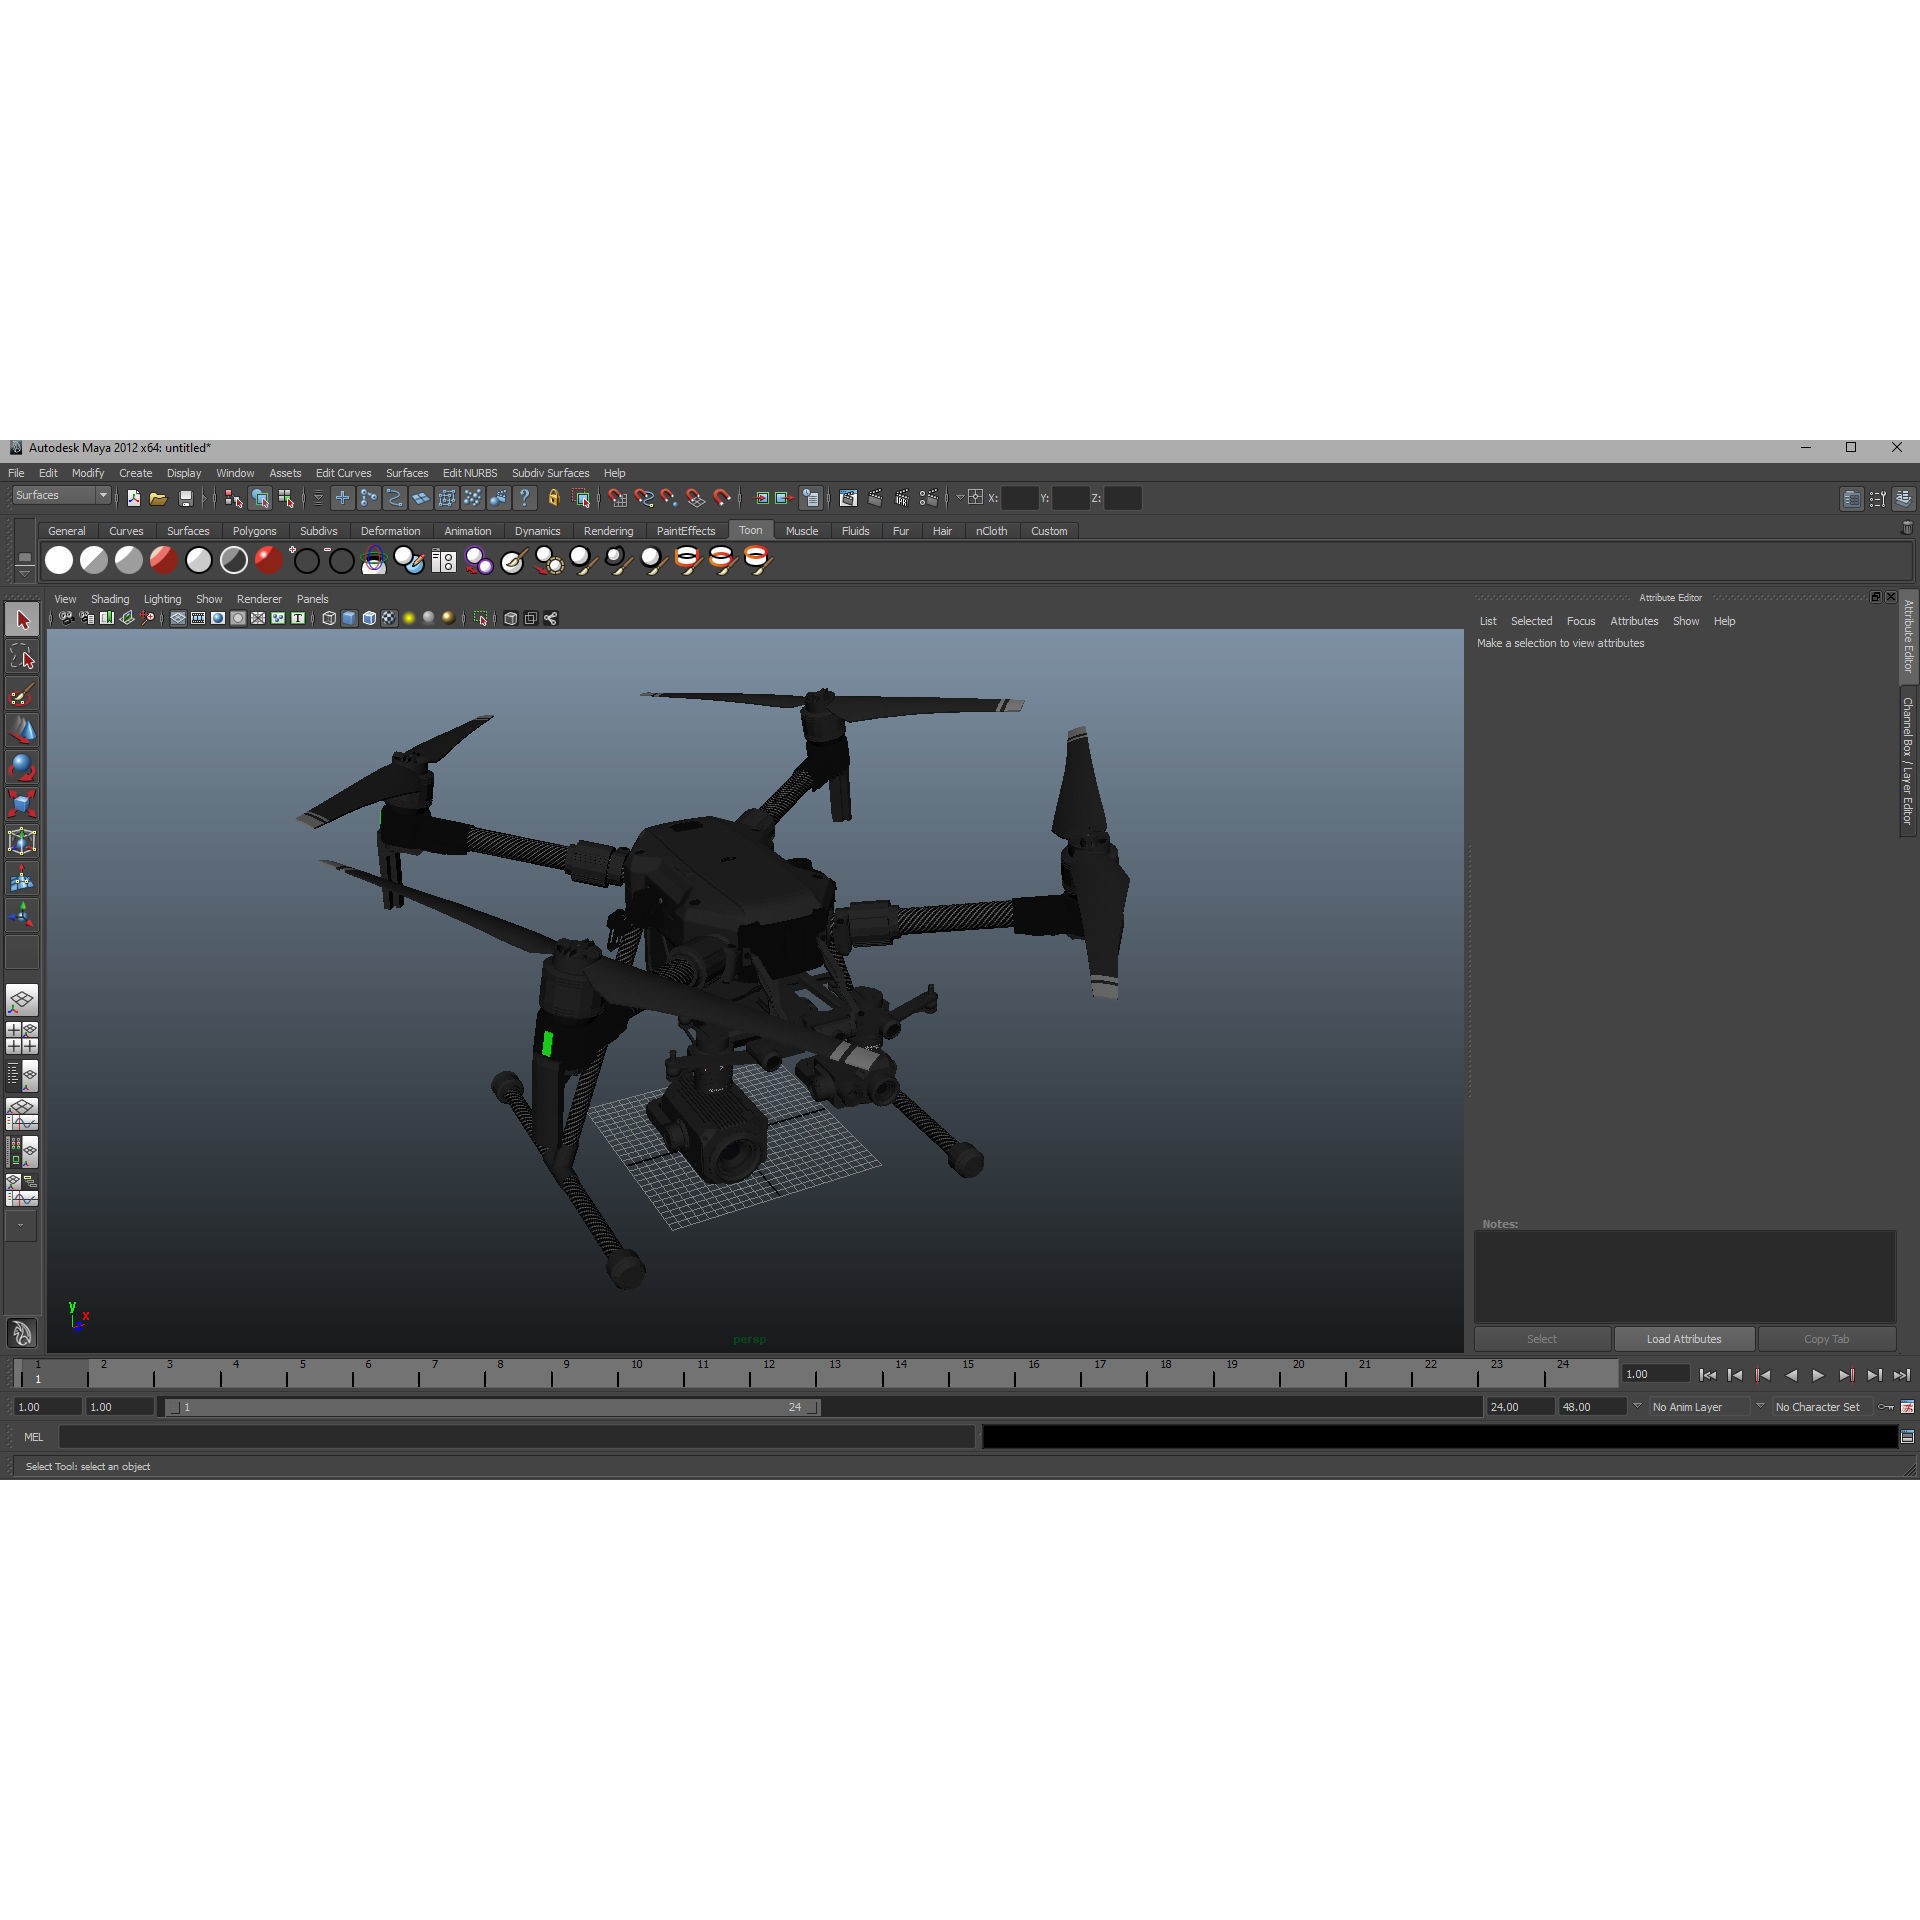
Task: Enable snap to grid magnet
Action: 617,498
